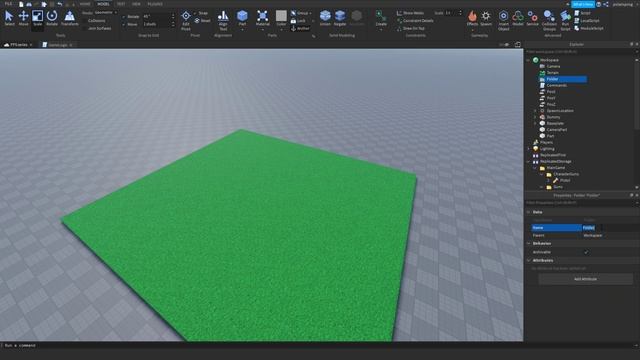The width and height of the screenshot is (640, 360).
Task: Click the Run Script icon
Action: click(565, 20)
